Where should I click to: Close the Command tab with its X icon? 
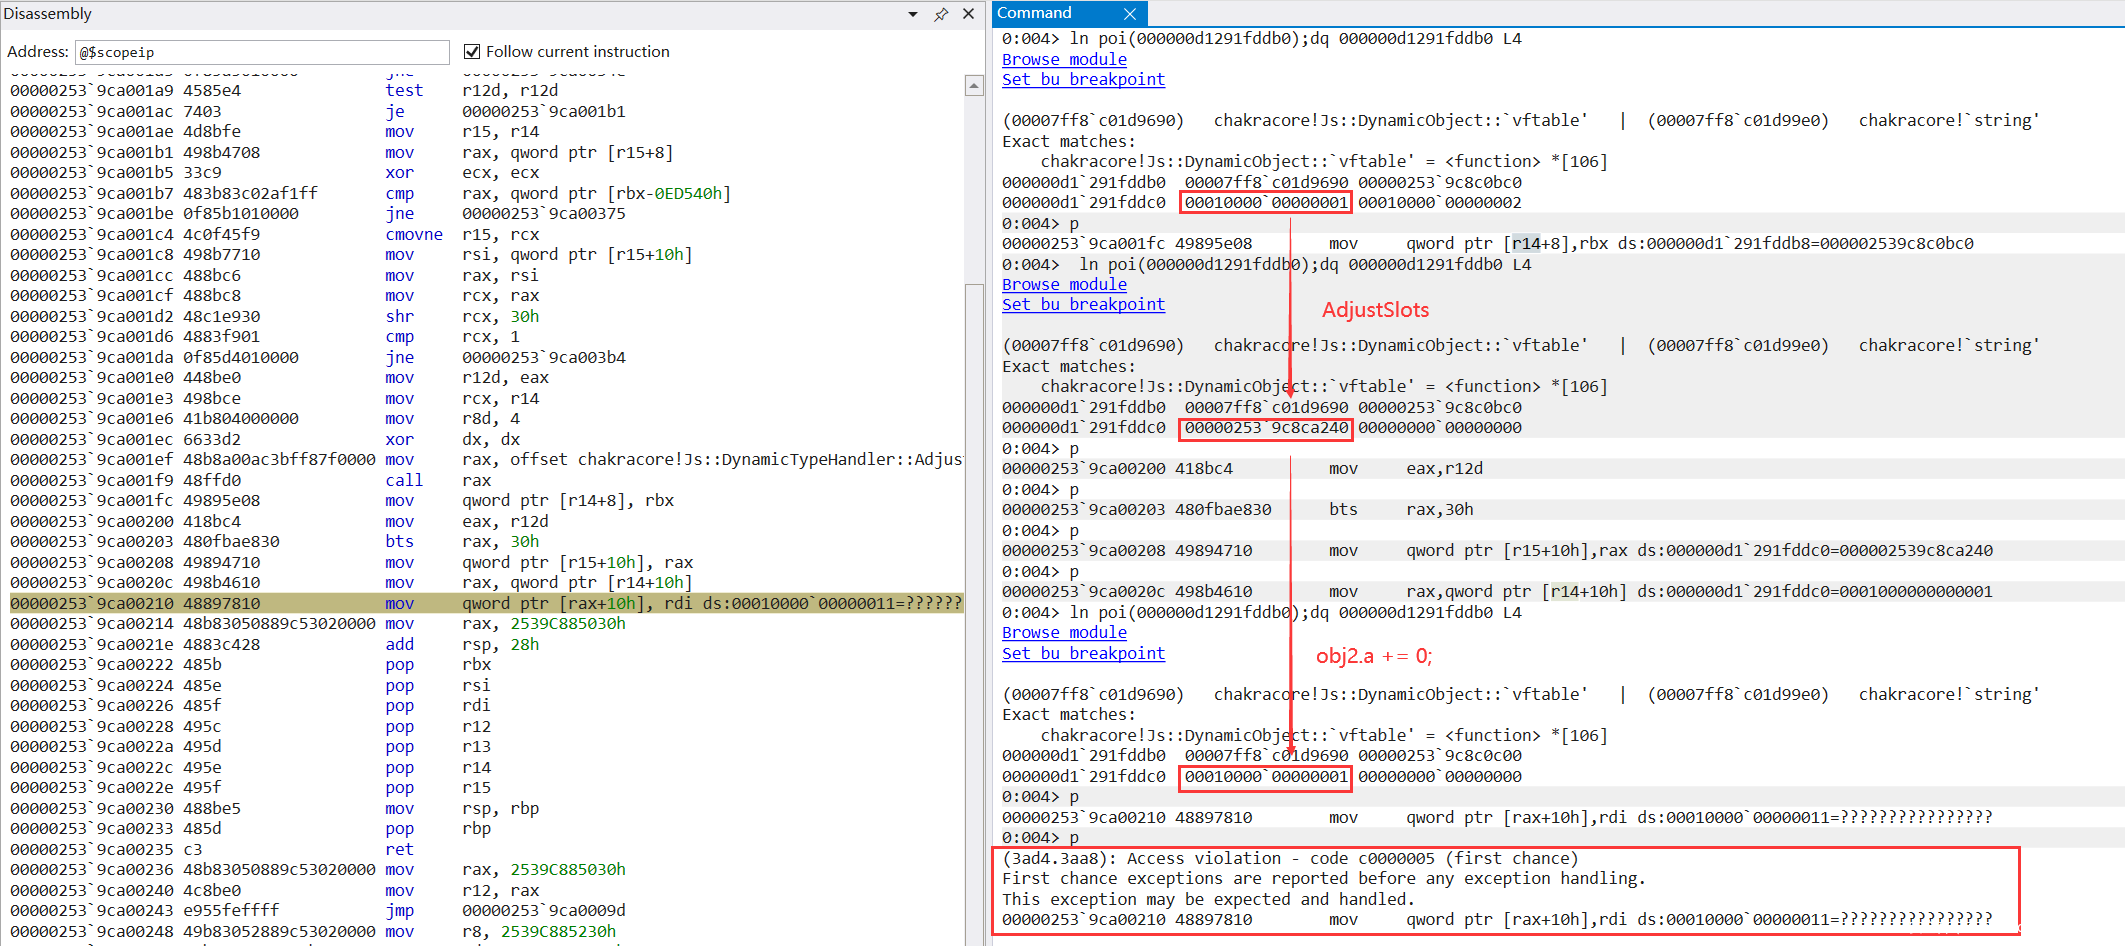coord(1129,14)
